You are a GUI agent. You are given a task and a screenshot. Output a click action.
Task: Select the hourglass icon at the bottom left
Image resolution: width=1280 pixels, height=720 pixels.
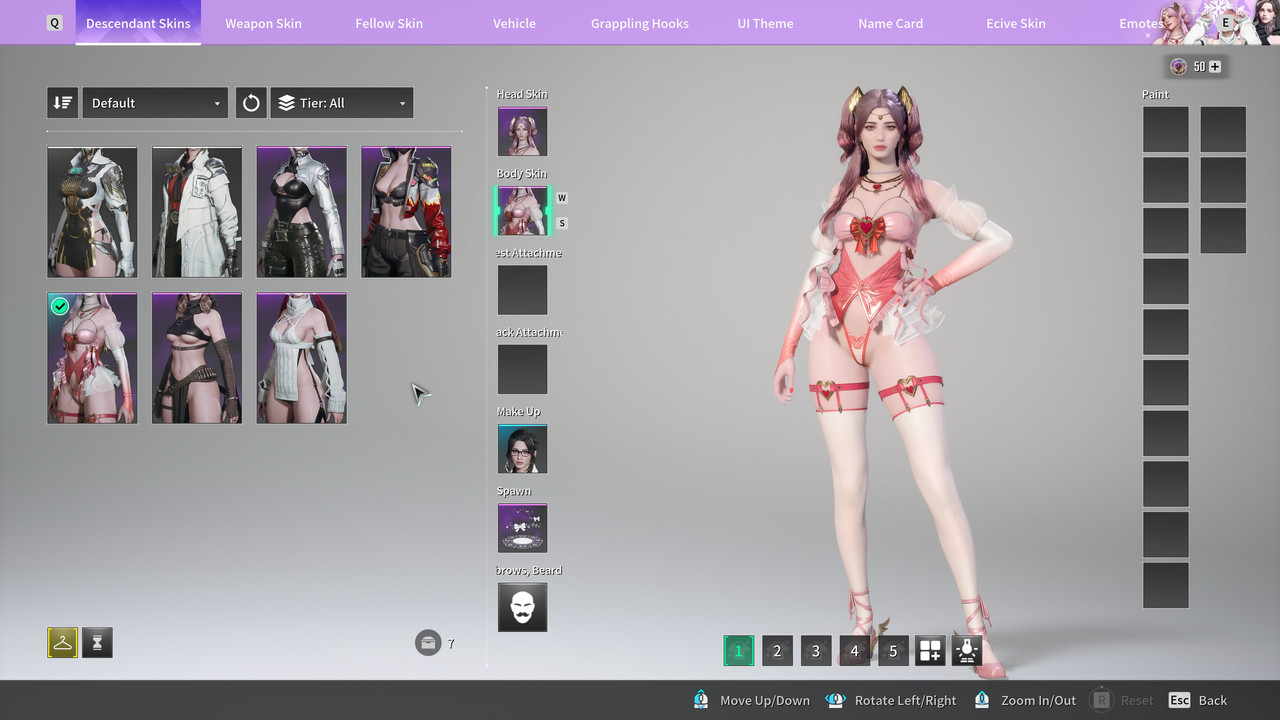(x=98, y=643)
